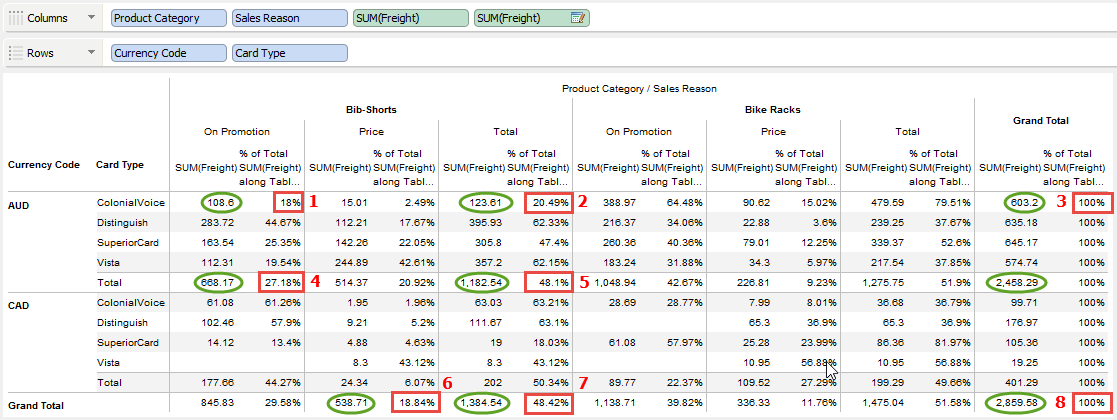1117x420 pixels.
Task: Click the Grand Total column header
Action: point(1041,120)
